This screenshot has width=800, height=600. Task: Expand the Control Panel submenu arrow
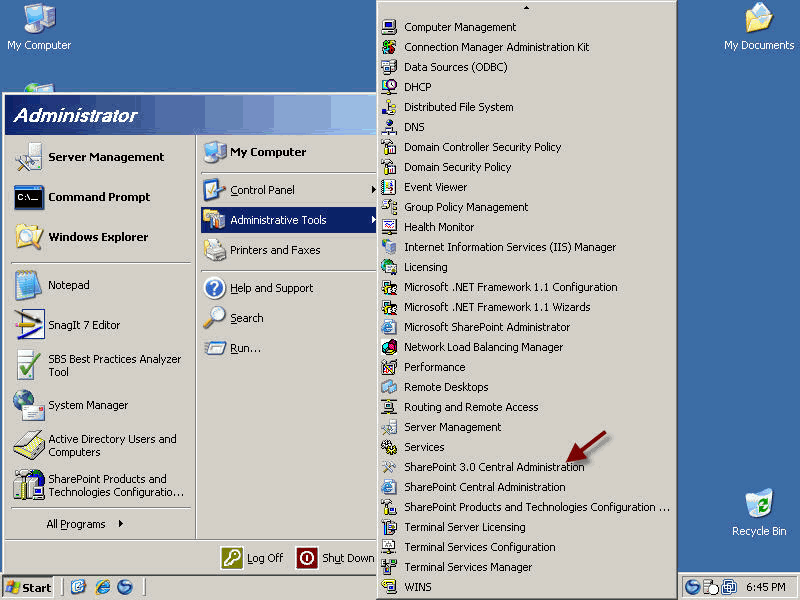[x=373, y=190]
